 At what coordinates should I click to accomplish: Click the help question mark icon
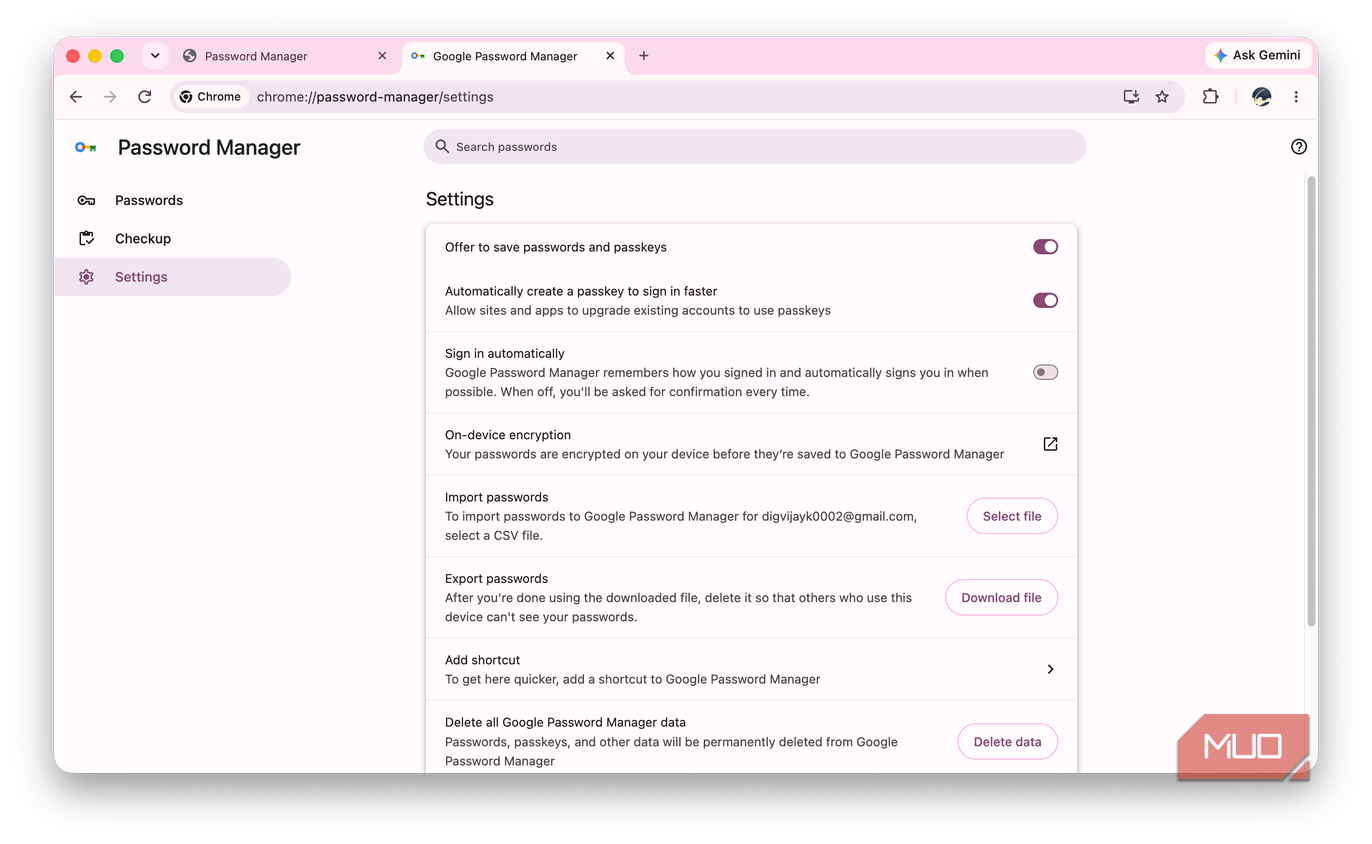pos(1299,147)
